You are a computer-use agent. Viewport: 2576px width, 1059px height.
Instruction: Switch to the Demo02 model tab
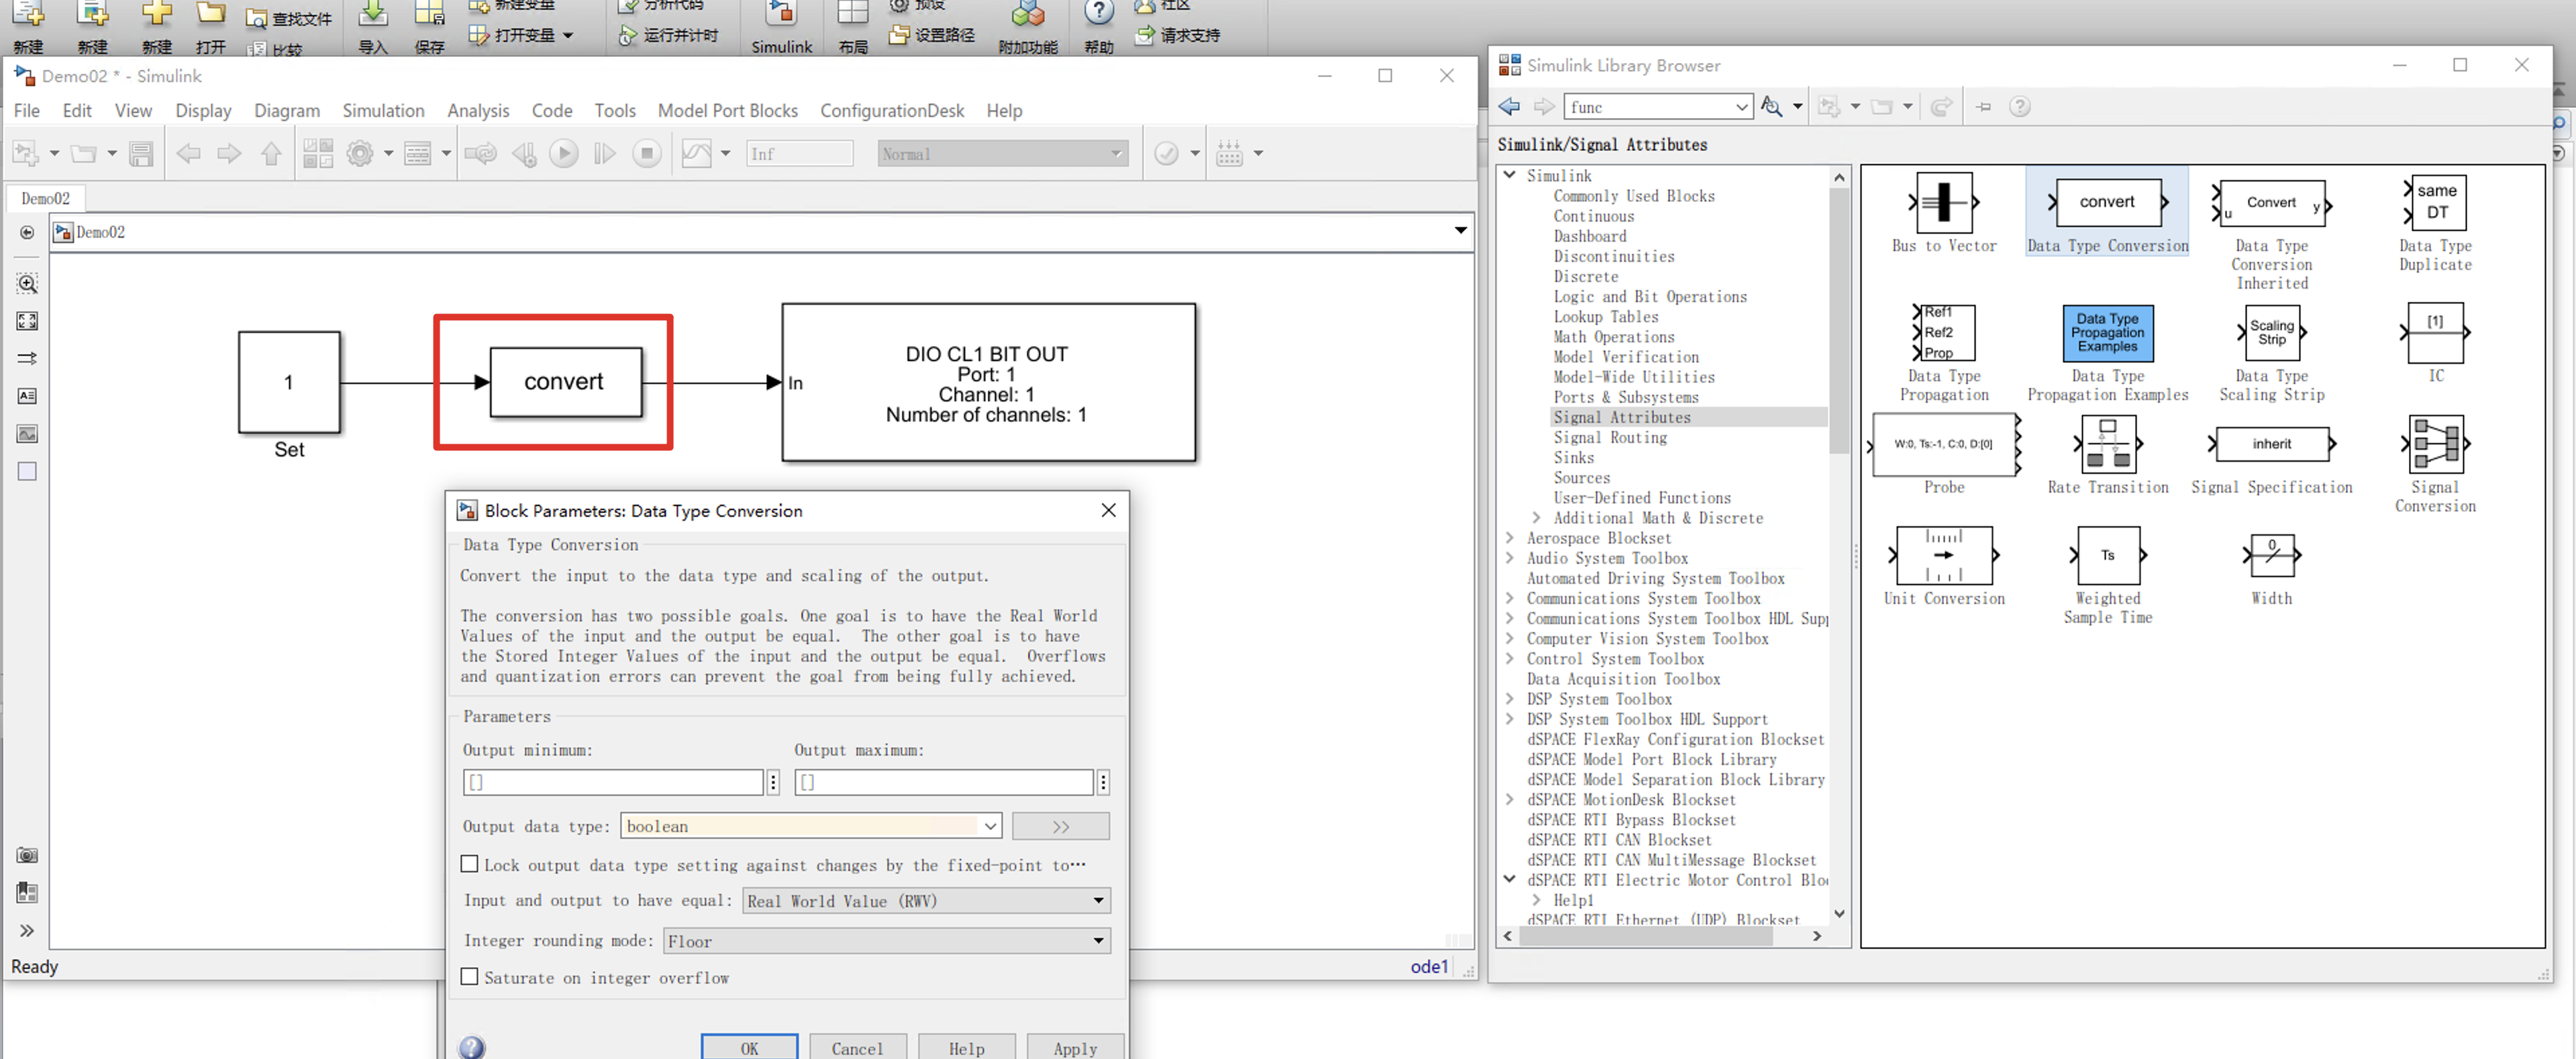(x=45, y=198)
